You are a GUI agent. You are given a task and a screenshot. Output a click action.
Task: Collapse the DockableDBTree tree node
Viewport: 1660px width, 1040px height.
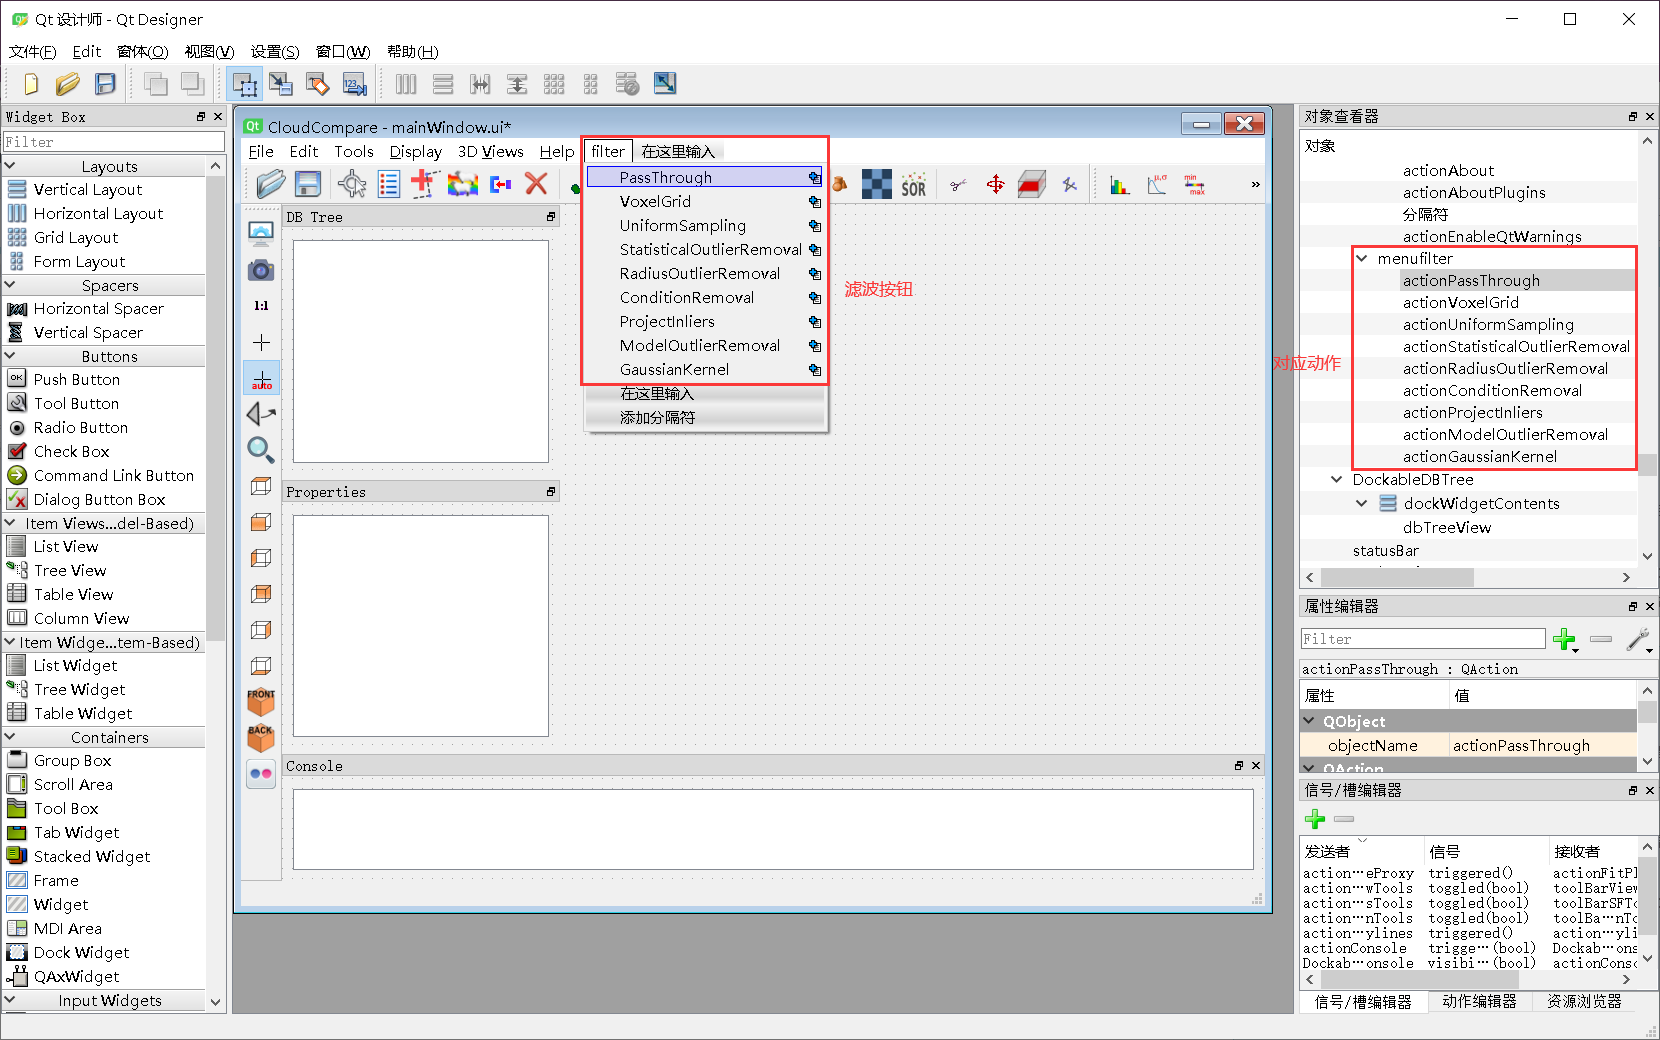point(1336,480)
